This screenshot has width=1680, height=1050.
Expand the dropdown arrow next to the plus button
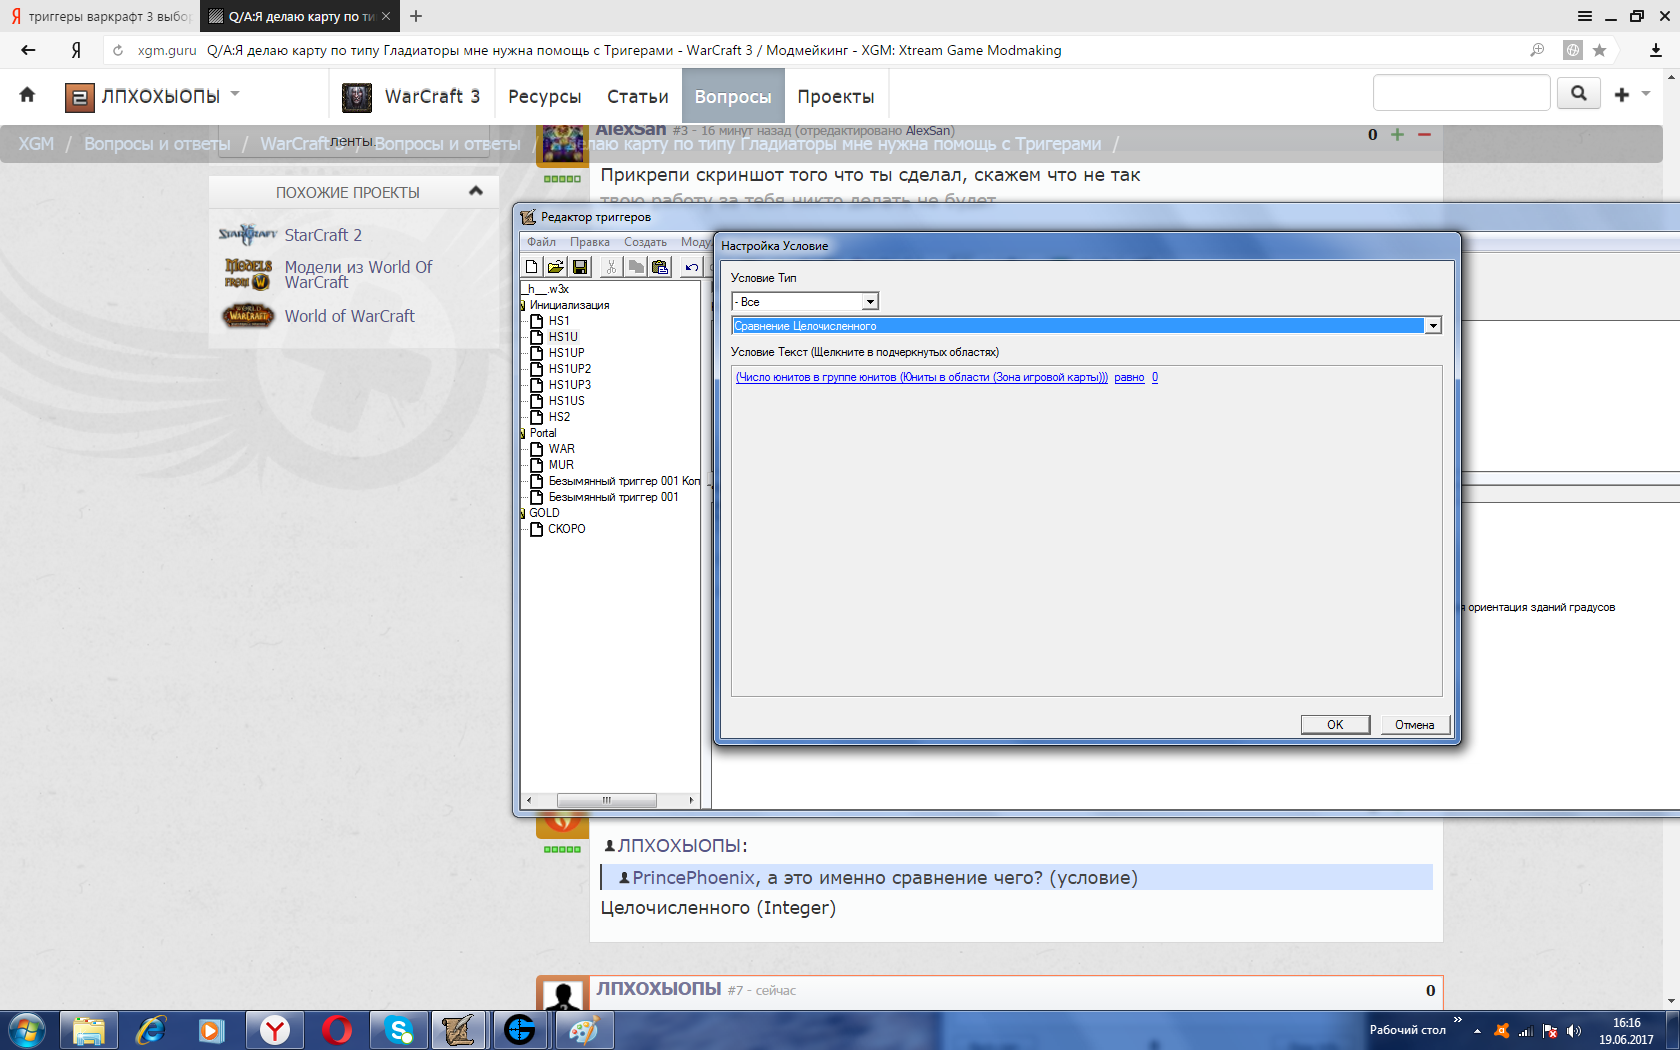tap(1646, 94)
